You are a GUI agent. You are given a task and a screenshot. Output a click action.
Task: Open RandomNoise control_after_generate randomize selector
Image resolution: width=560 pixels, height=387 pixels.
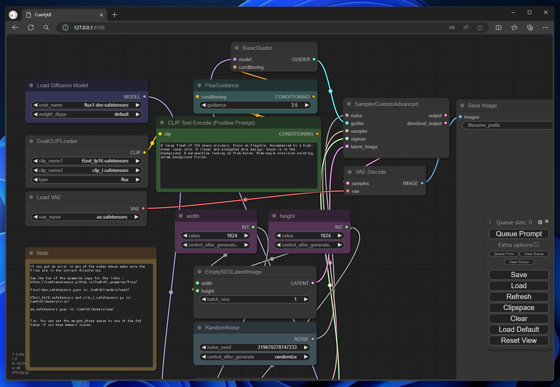[x=255, y=357]
